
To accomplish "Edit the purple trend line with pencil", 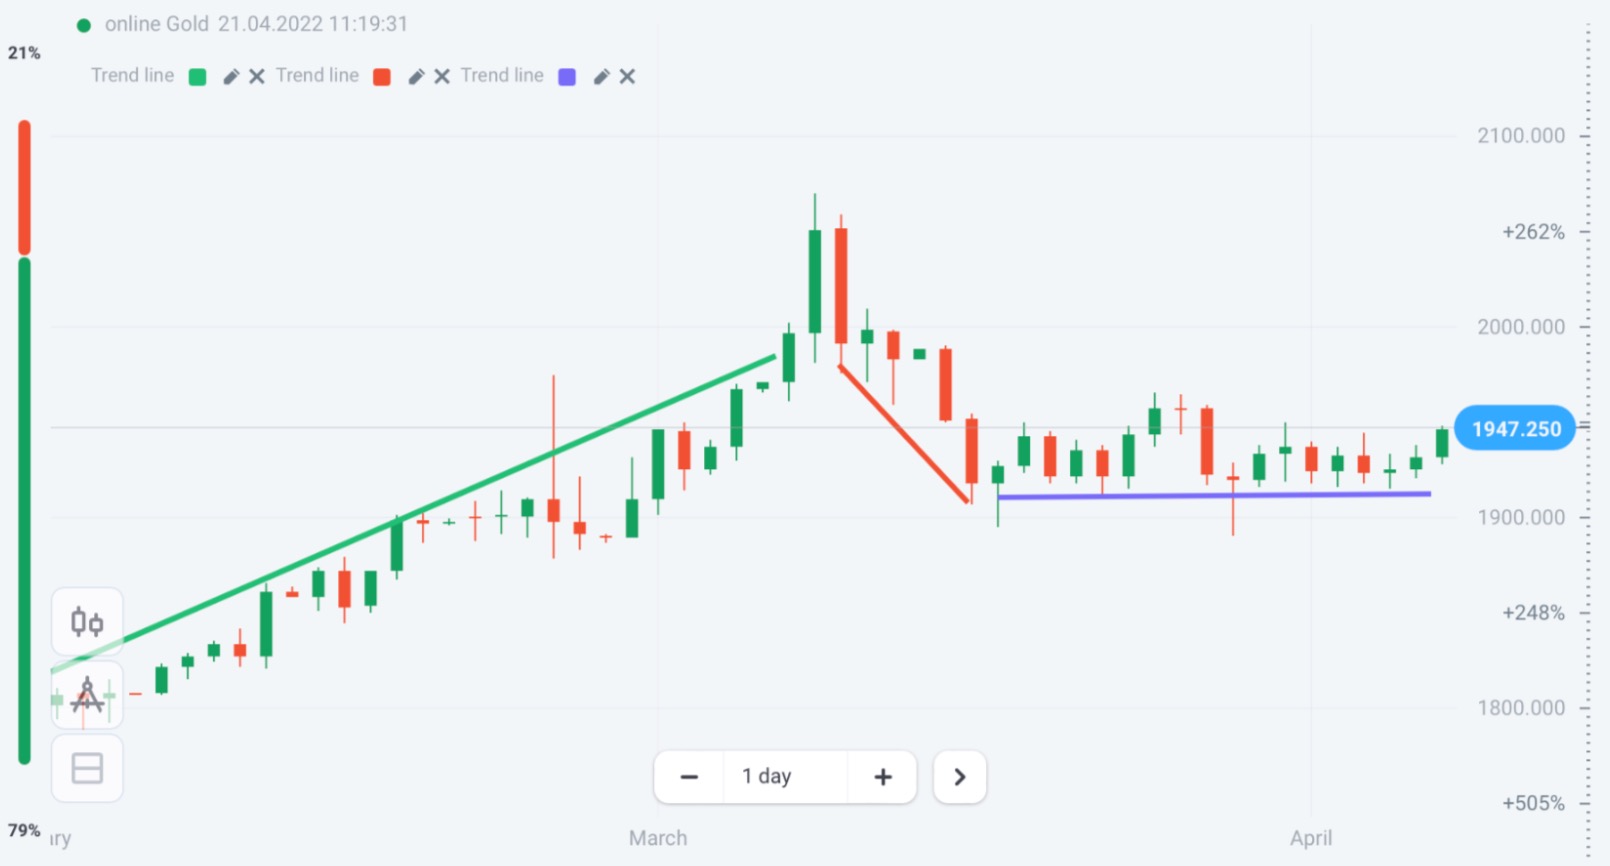I will pos(601,77).
